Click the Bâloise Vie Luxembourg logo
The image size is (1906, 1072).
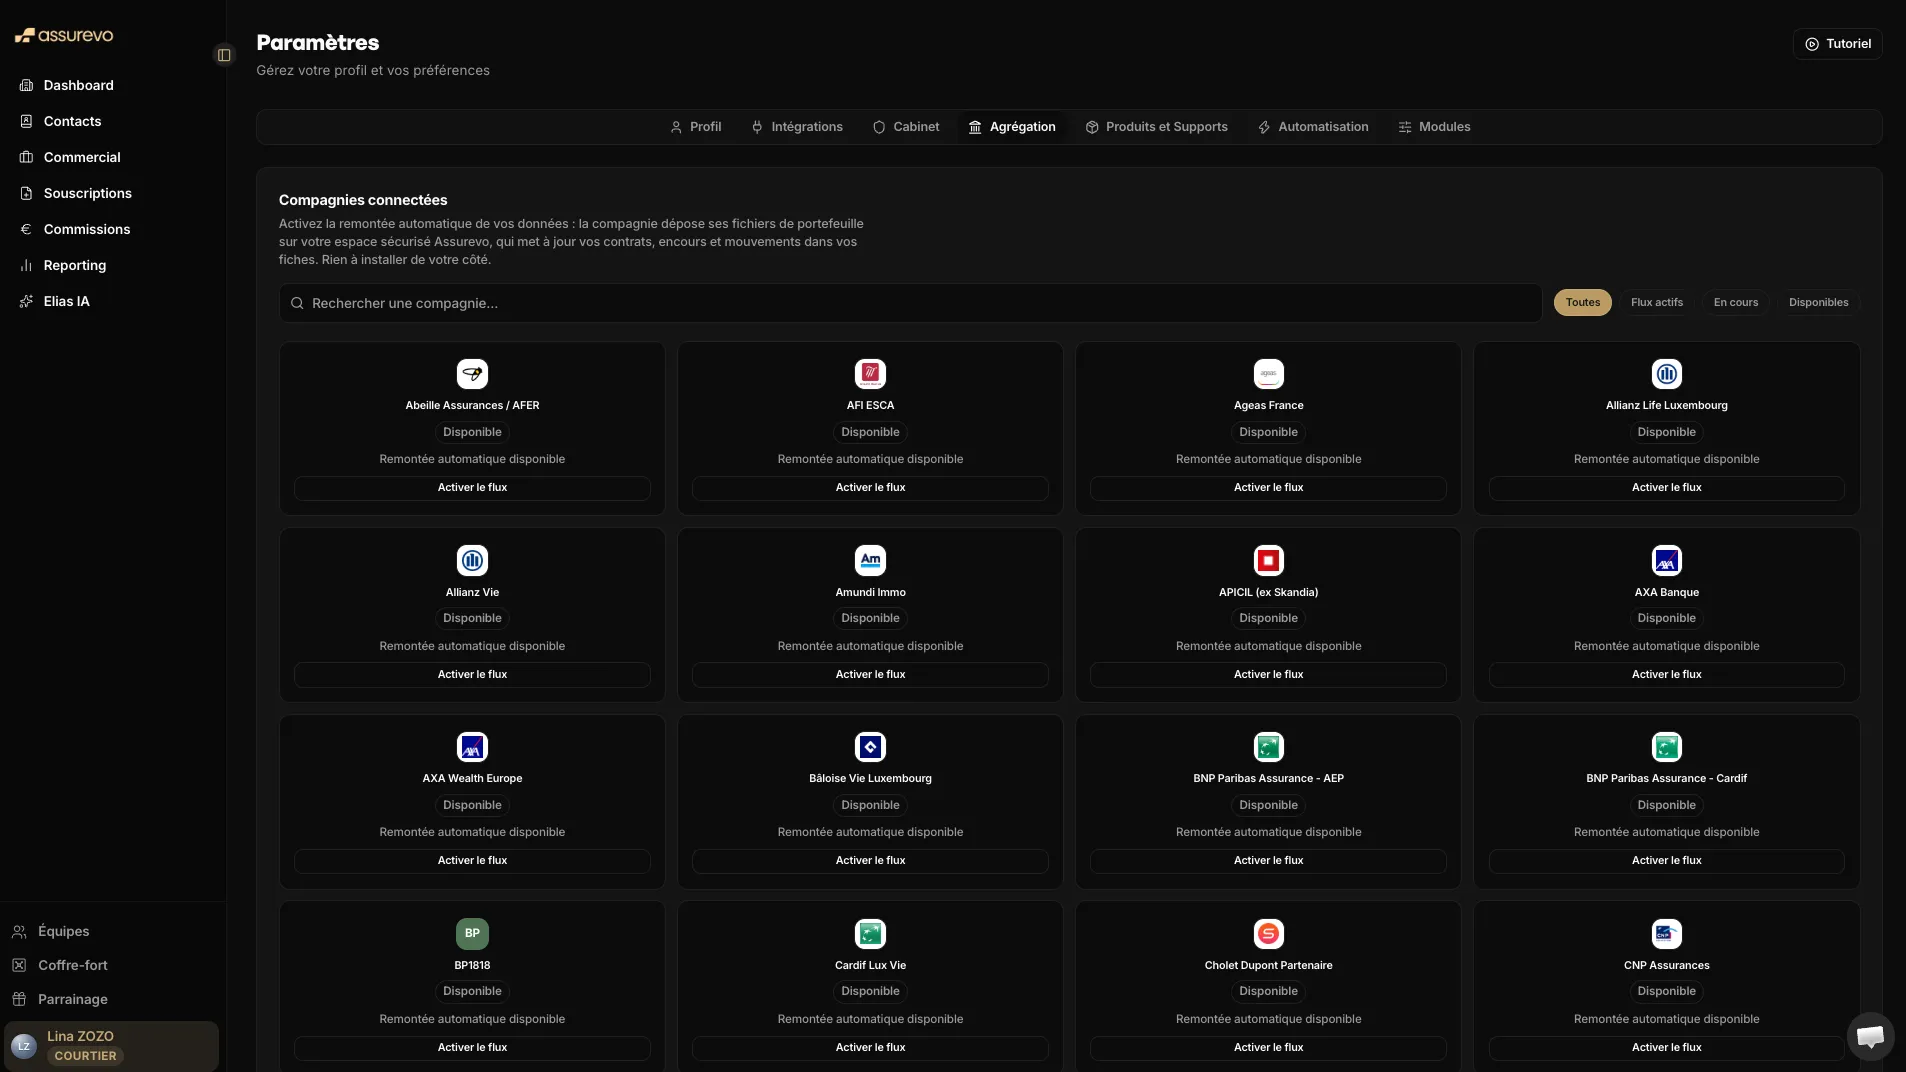click(870, 747)
